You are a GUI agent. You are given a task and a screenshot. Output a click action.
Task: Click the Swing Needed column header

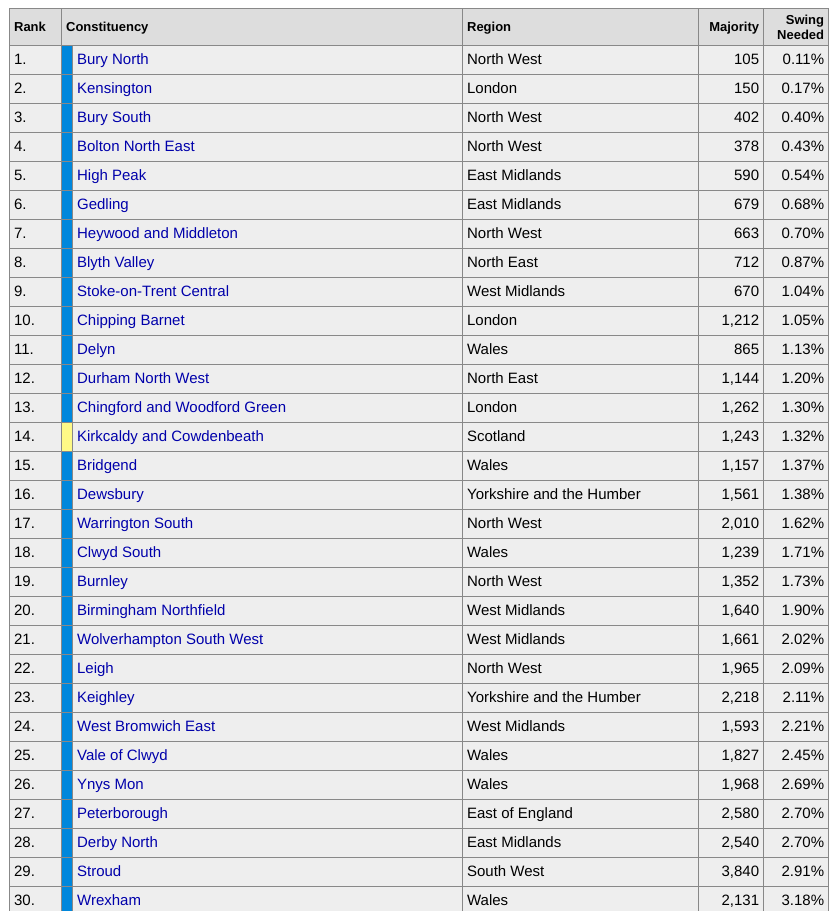pyautogui.click(x=796, y=27)
